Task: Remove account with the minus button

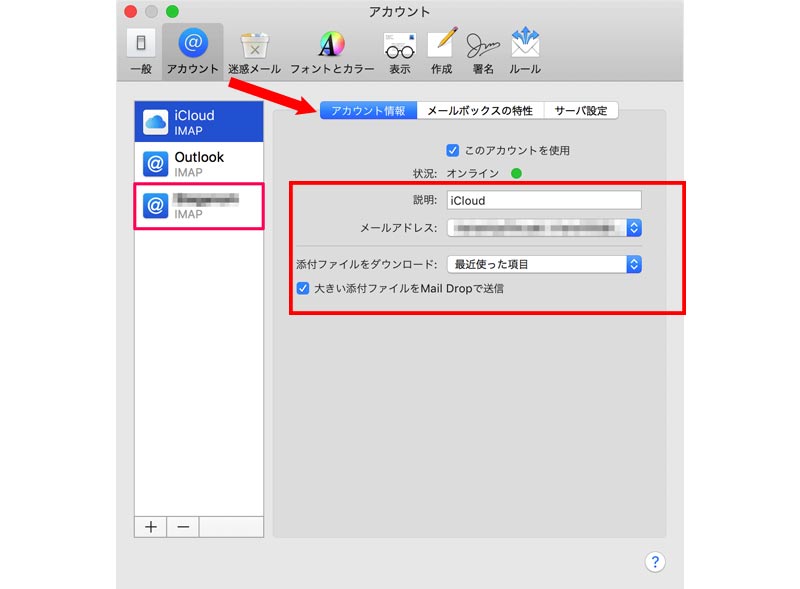Action: point(183,527)
